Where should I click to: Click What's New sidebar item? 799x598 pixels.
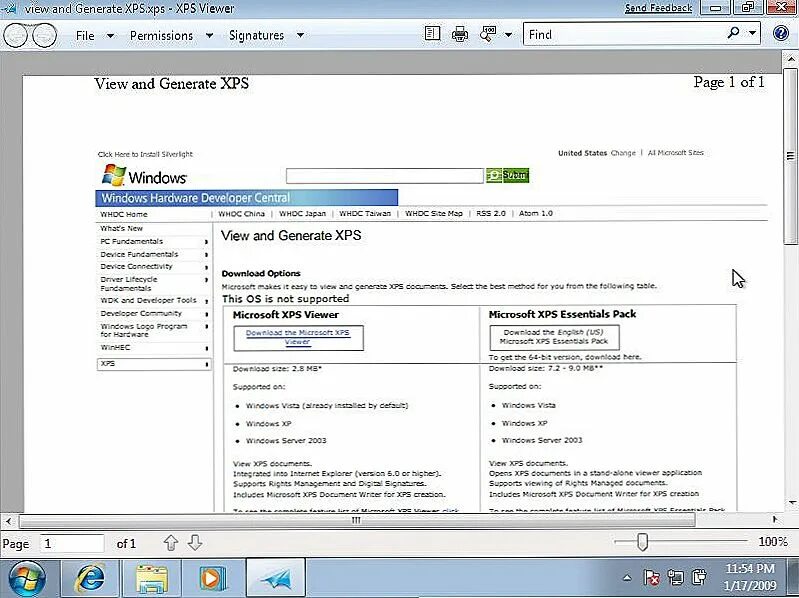coord(121,228)
